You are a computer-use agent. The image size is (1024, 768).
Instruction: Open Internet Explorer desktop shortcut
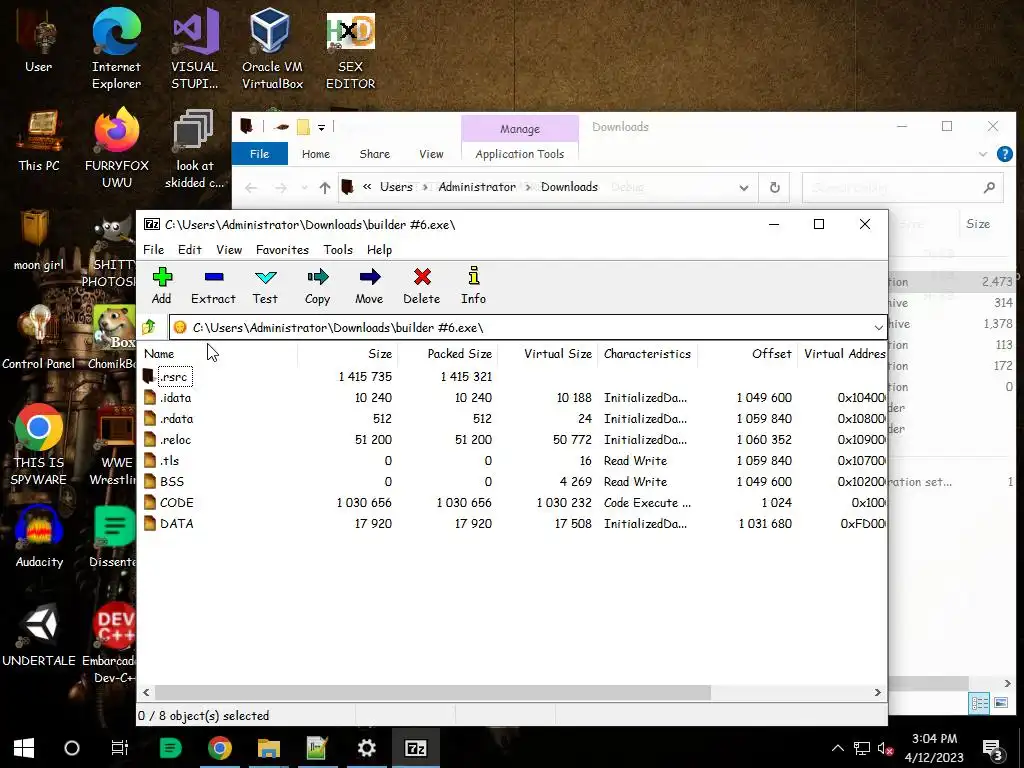click(116, 49)
